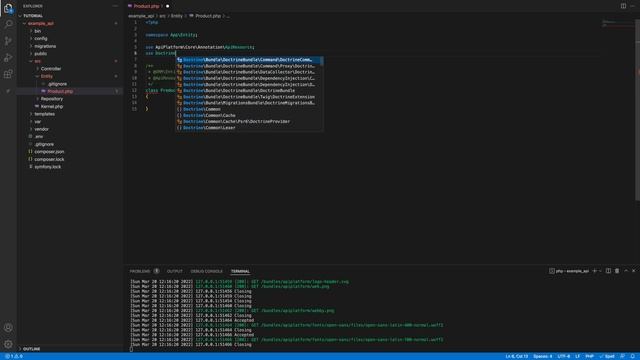The height and width of the screenshot is (360, 640).
Task: Open the Explorer view in activity bar
Action: (8, 8)
